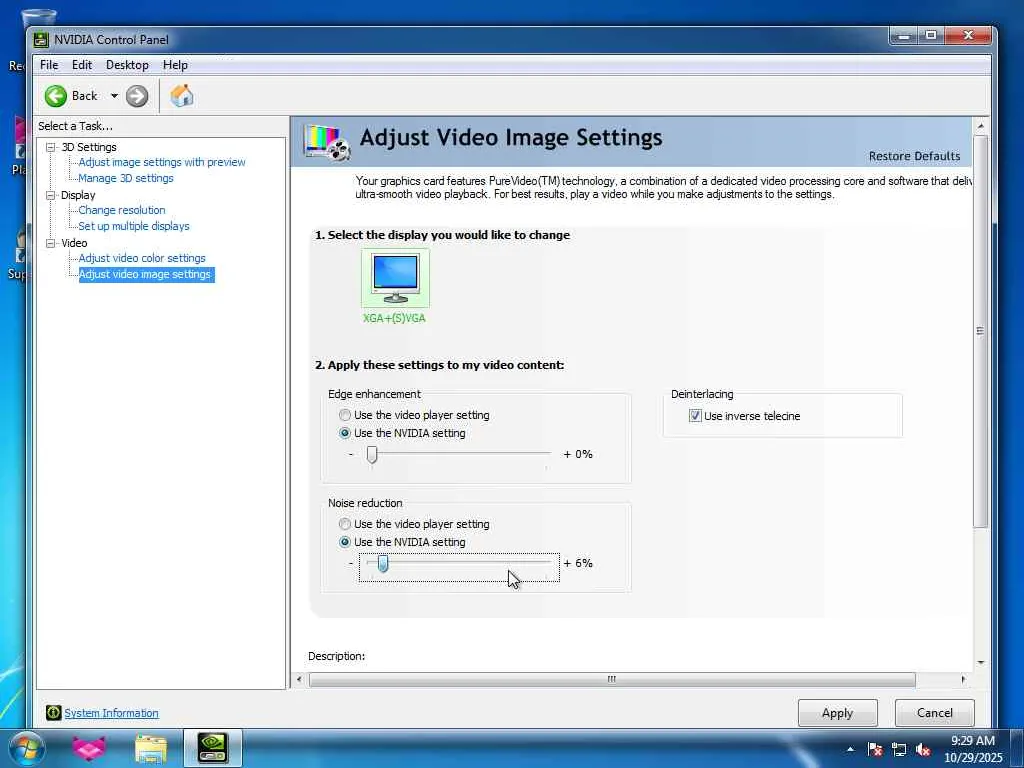This screenshot has height=768, width=1024.
Task: Show hidden system tray icons
Action: click(x=850, y=749)
